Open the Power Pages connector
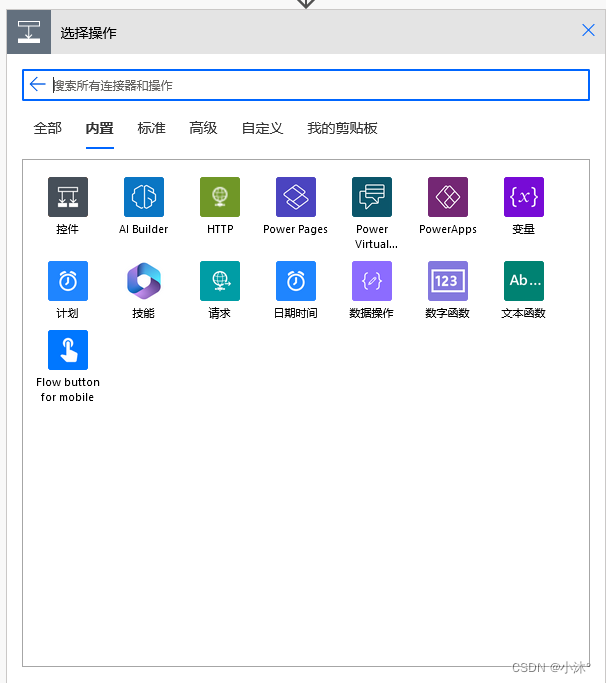This screenshot has width=606, height=683. pyautogui.click(x=296, y=197)
